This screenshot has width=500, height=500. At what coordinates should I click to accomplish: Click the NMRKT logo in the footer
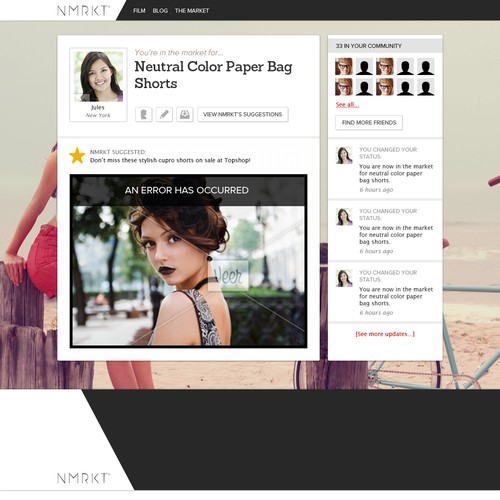(x=83, y=478)
